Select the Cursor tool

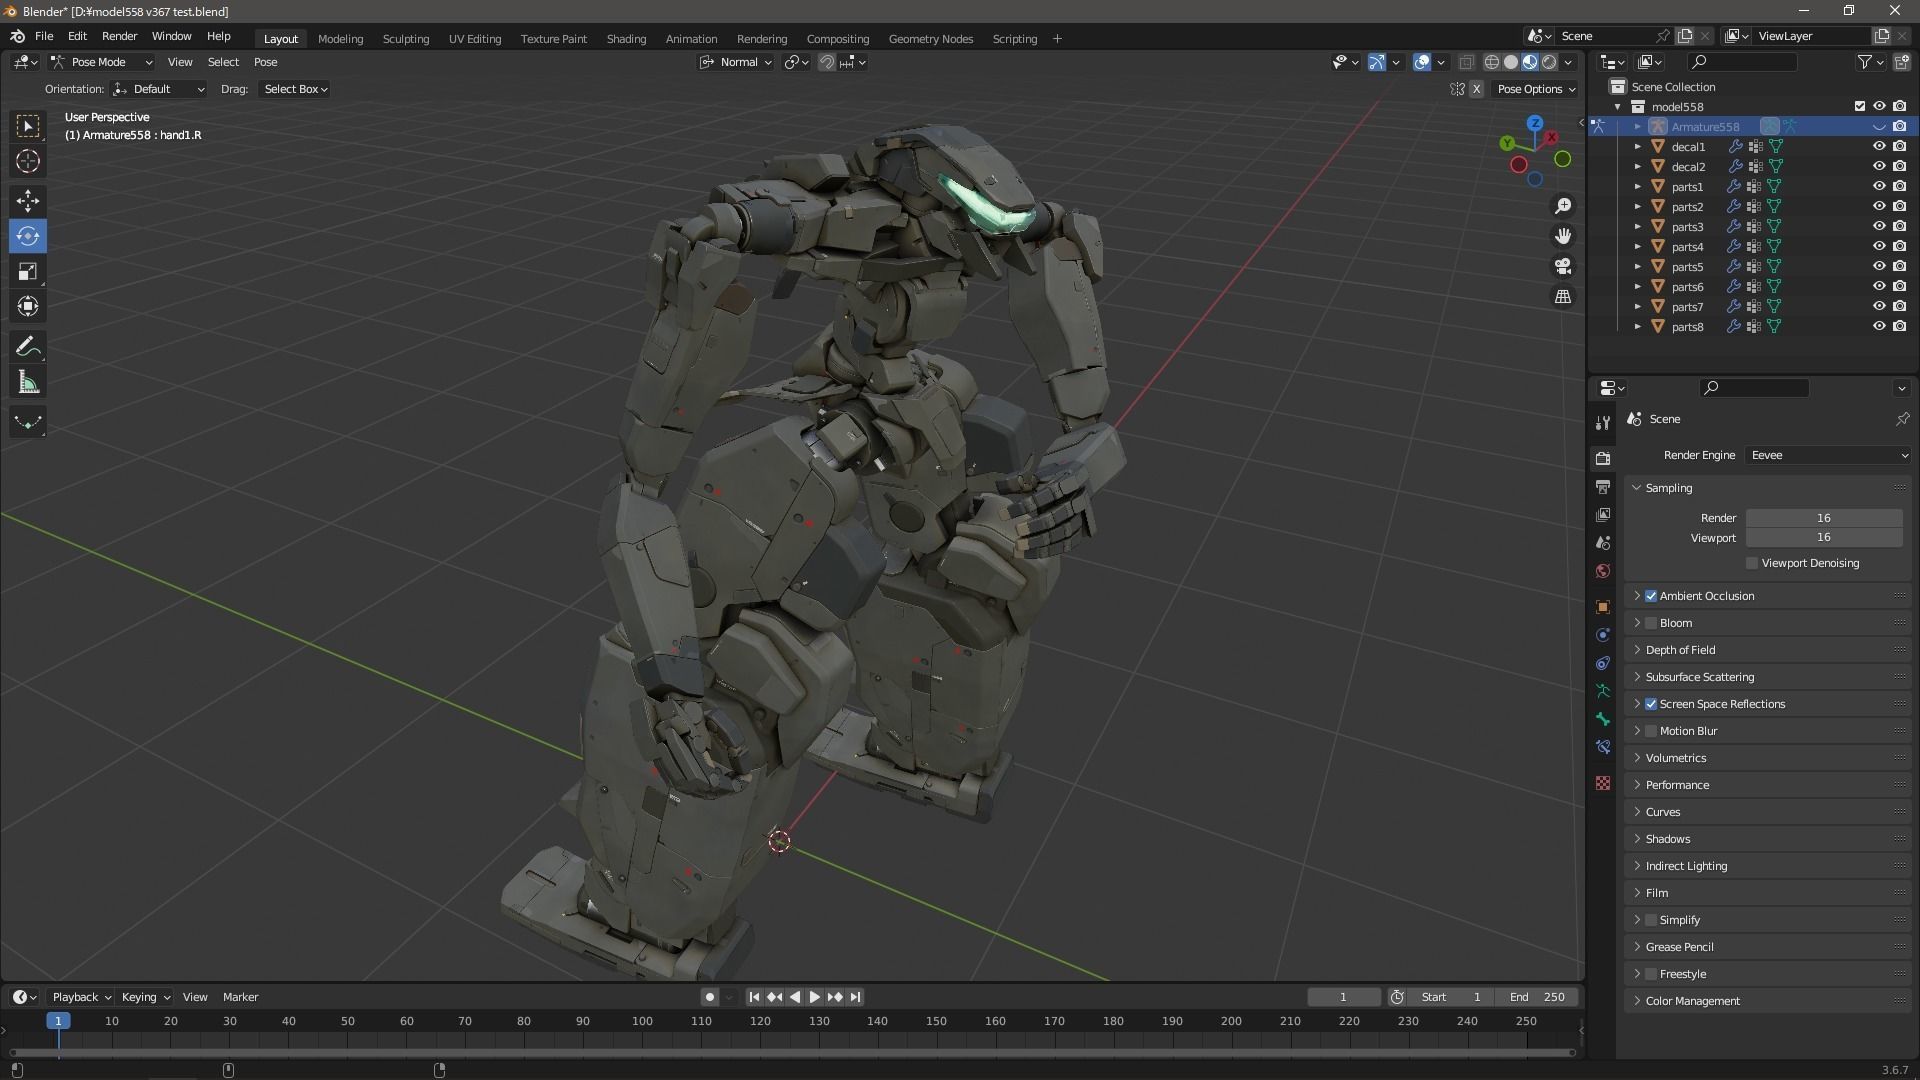tap(28, 161)
